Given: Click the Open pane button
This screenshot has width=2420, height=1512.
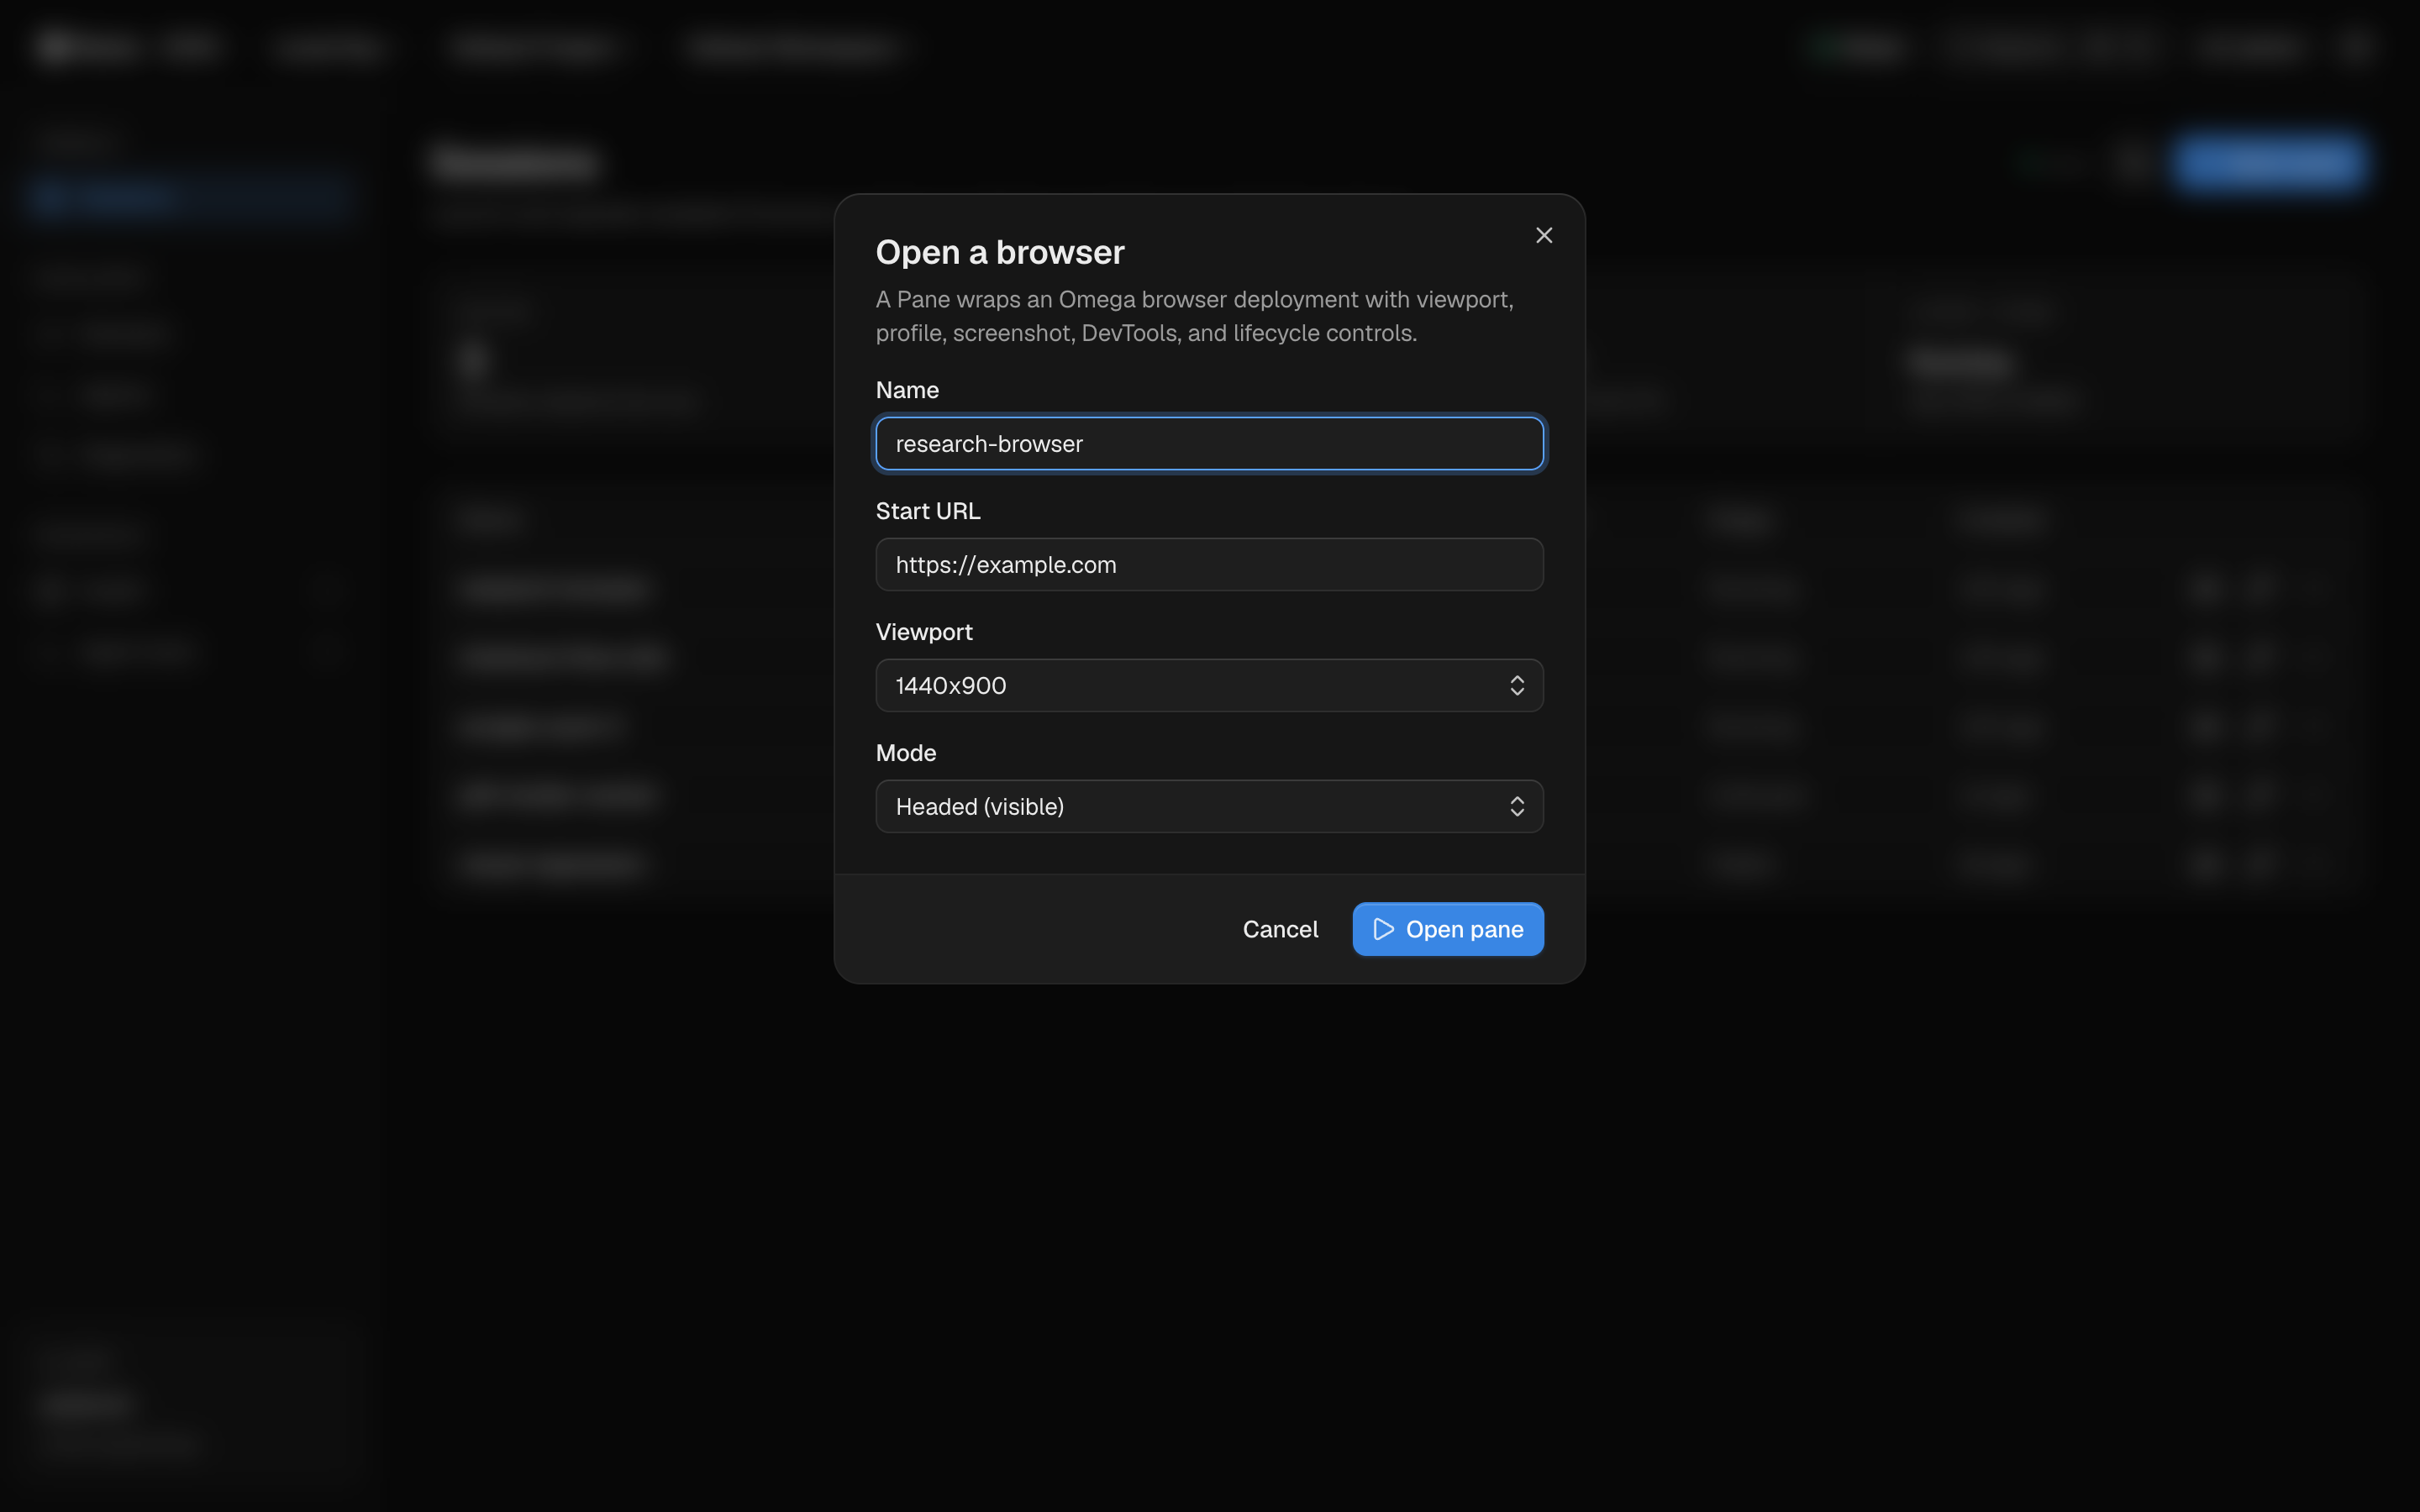Looking at the screenshot, I should pos(1447,929).
